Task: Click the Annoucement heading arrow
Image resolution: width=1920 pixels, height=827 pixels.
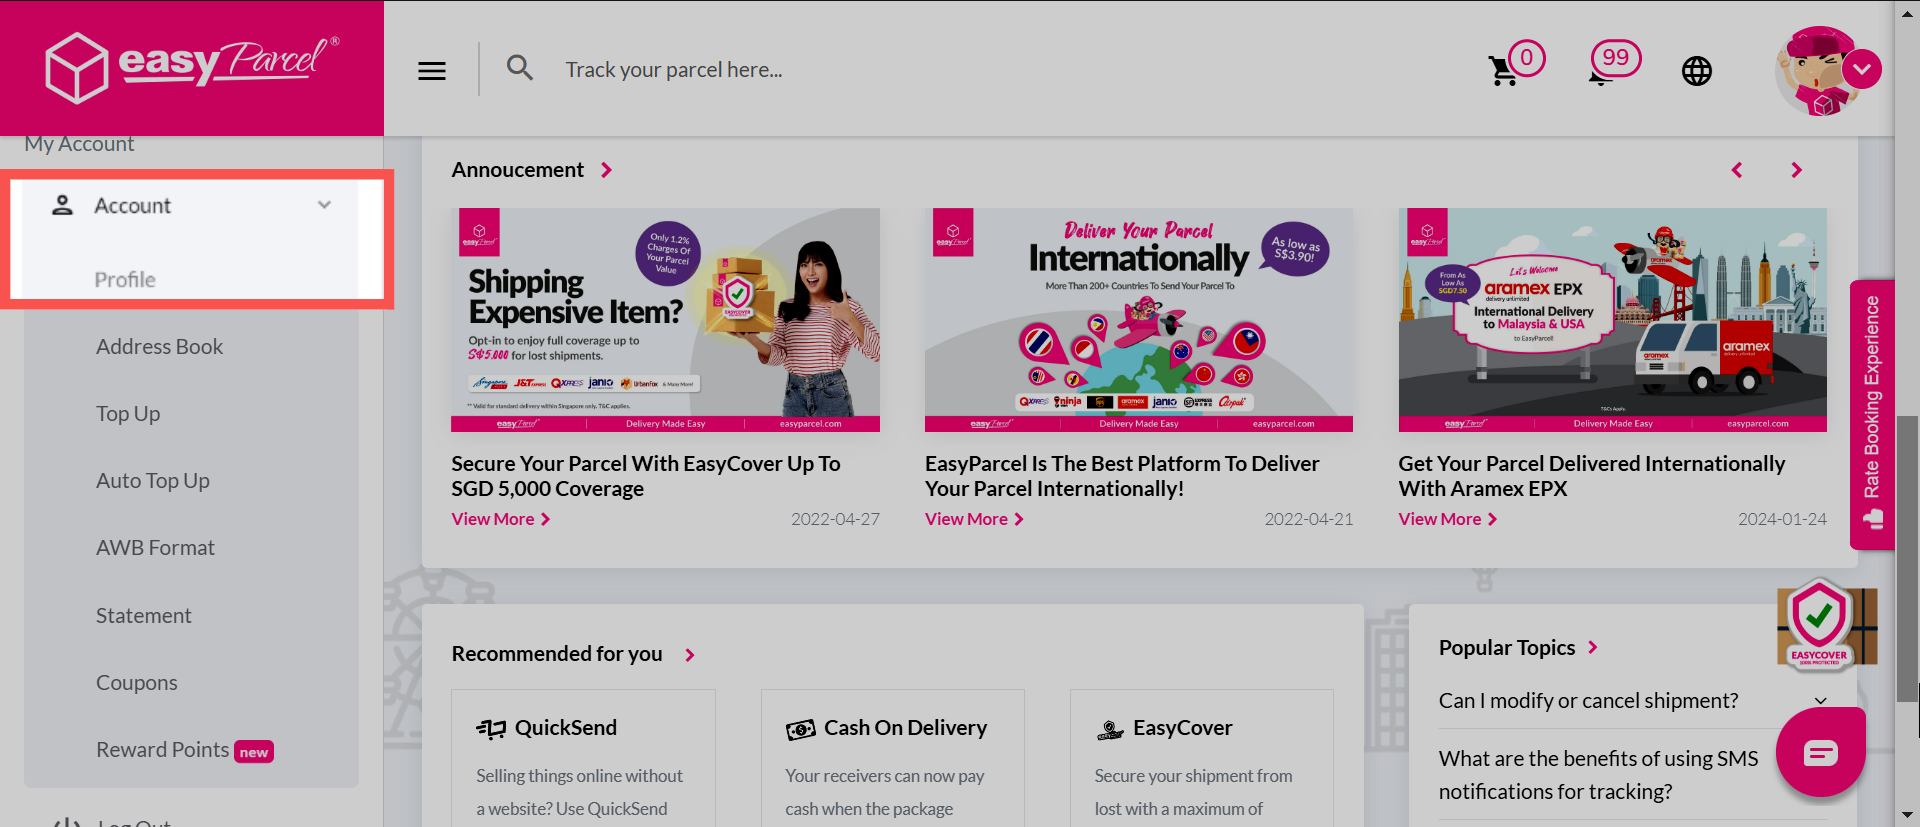Action: click(606, 170)
